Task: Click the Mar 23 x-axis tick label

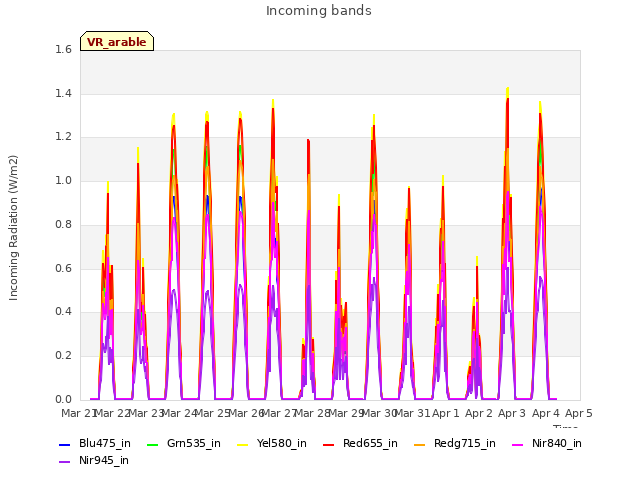Action: coord(146,413)
